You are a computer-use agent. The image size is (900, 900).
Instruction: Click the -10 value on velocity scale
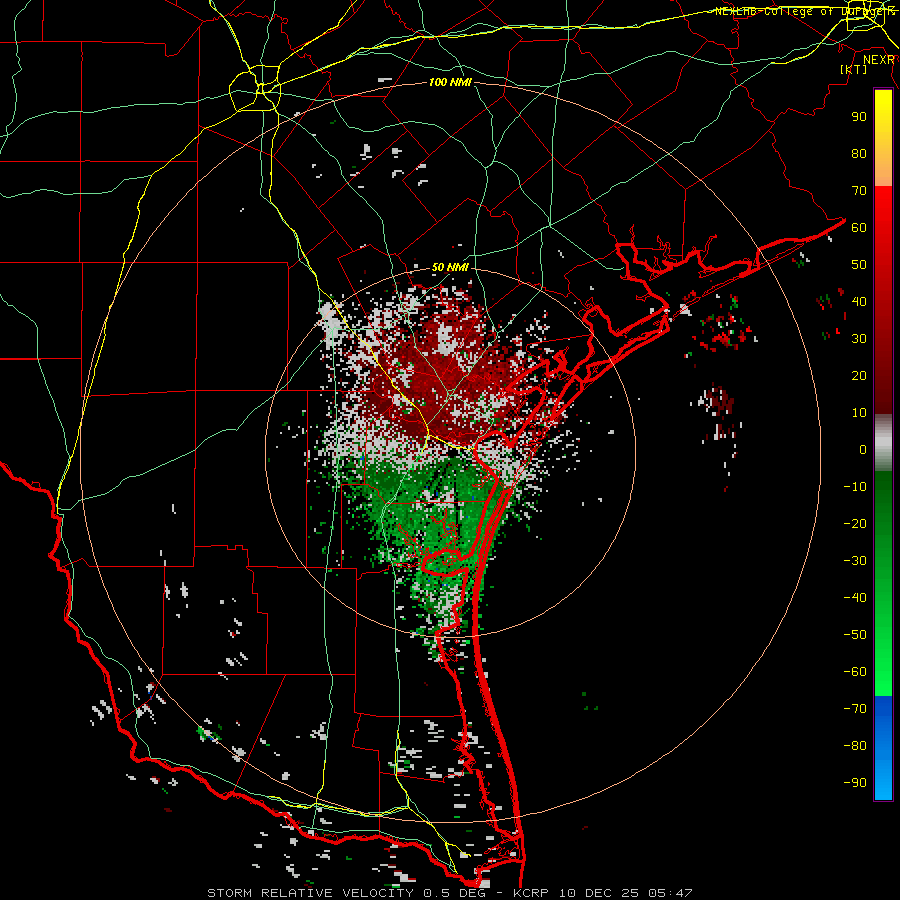pos(855,487)
